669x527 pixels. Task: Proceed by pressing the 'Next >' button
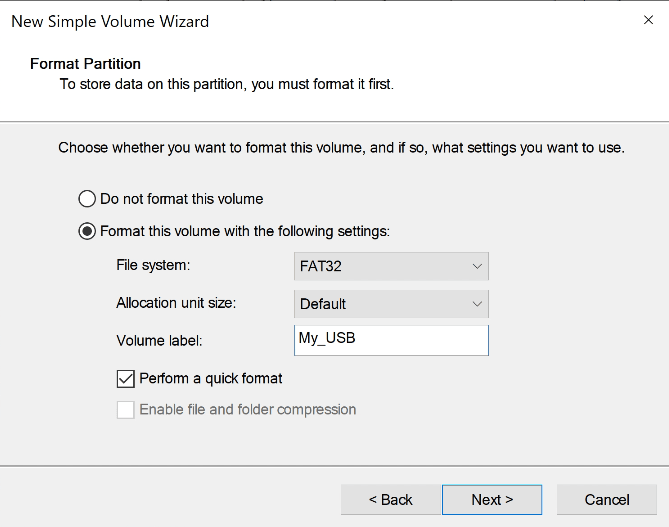492,500
